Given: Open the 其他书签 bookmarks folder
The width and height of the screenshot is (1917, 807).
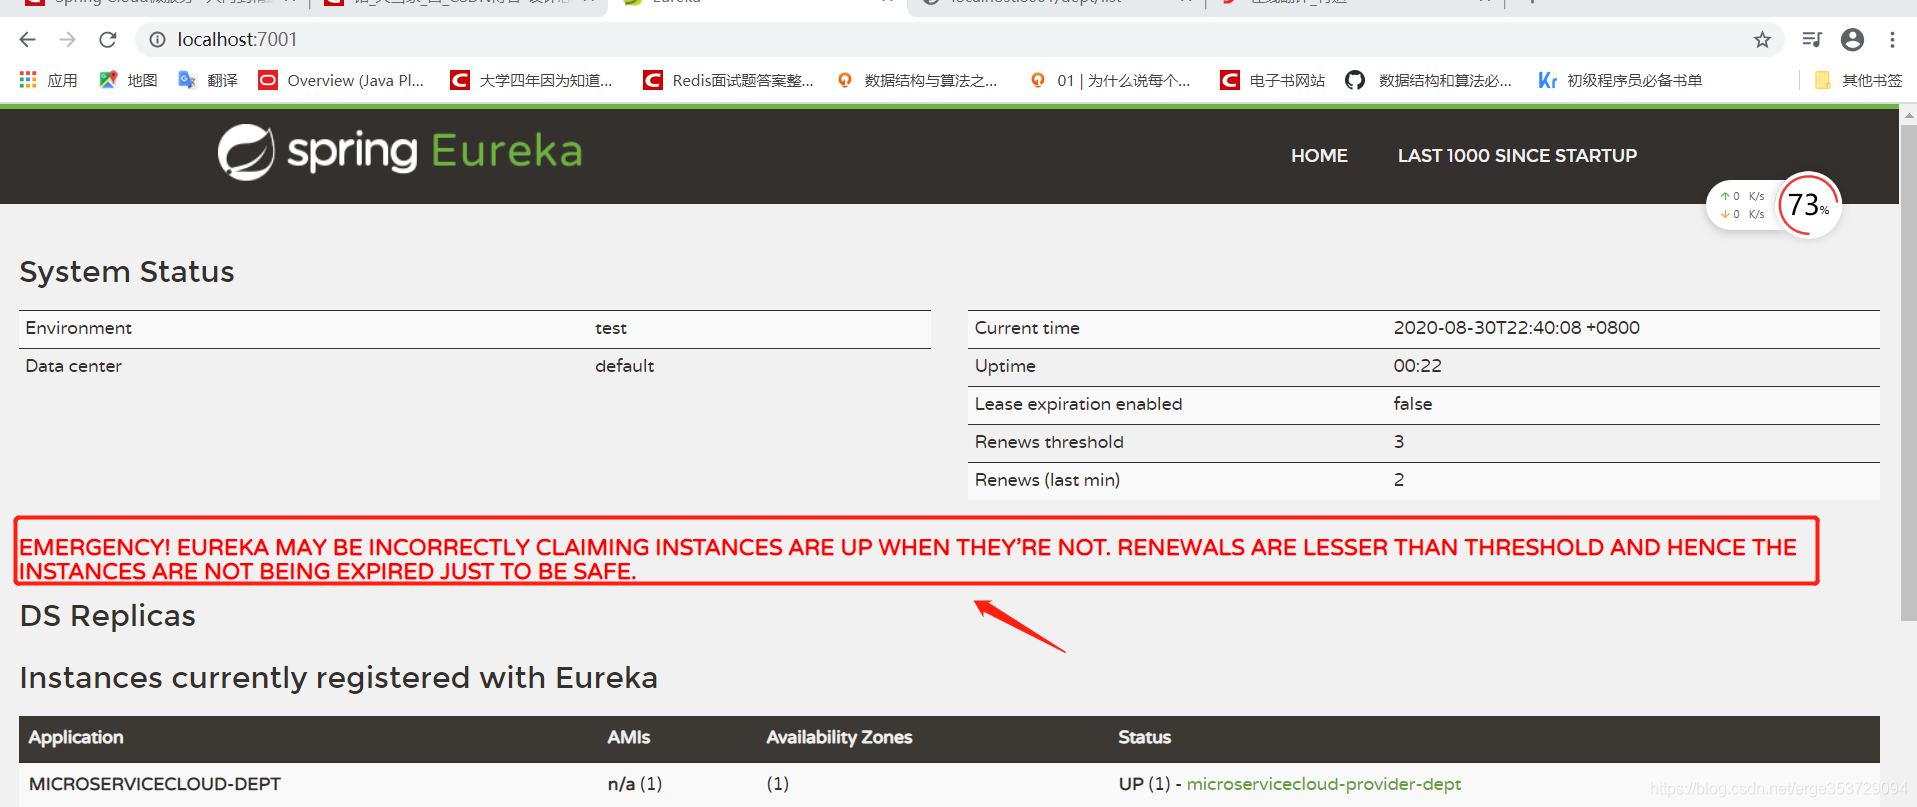Looking at the screenshot, I should (1858, 80).
